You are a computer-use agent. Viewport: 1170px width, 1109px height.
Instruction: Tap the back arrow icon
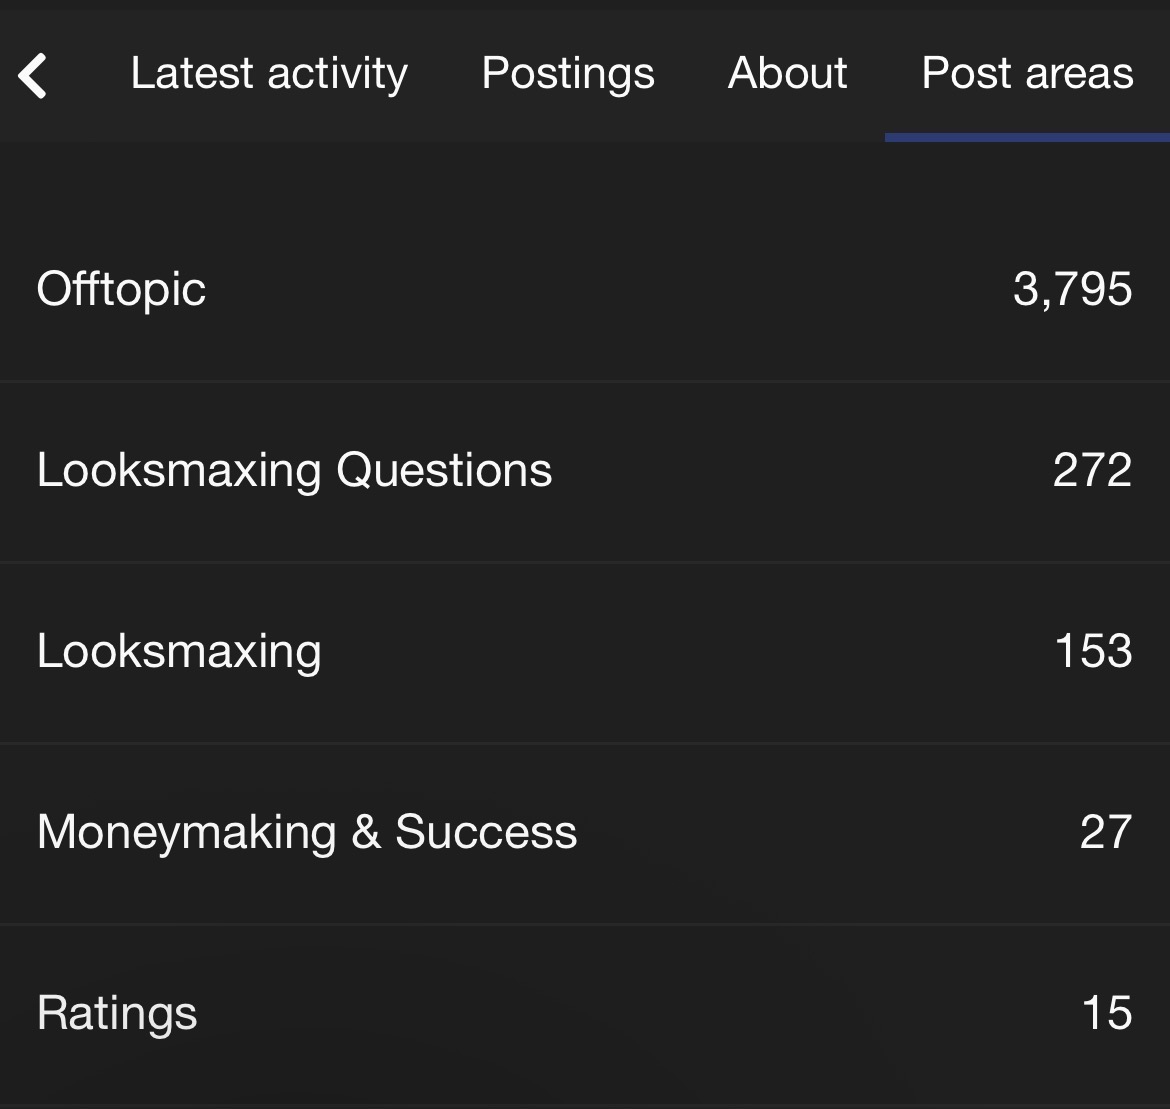click(x=33, y=75)
